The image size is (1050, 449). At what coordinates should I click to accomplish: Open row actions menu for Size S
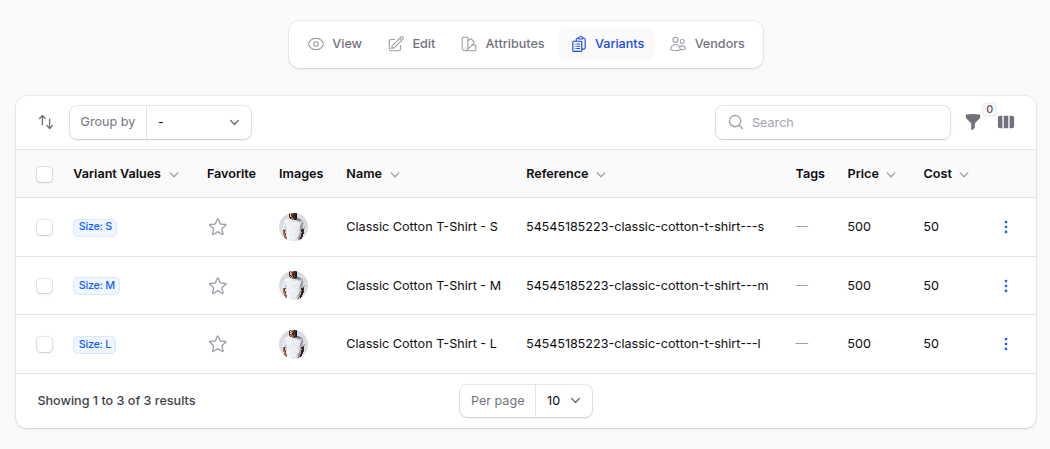coord(1005,227)
